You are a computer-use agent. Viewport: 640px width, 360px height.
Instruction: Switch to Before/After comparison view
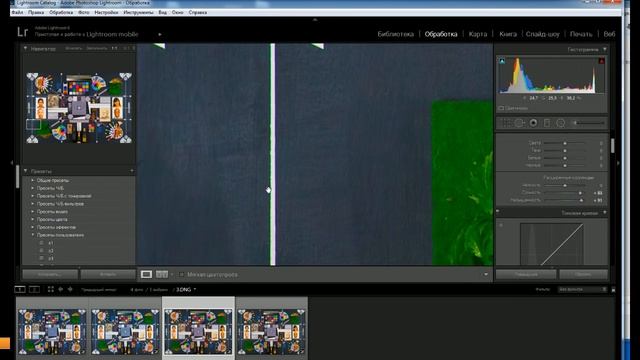[162, 274]
